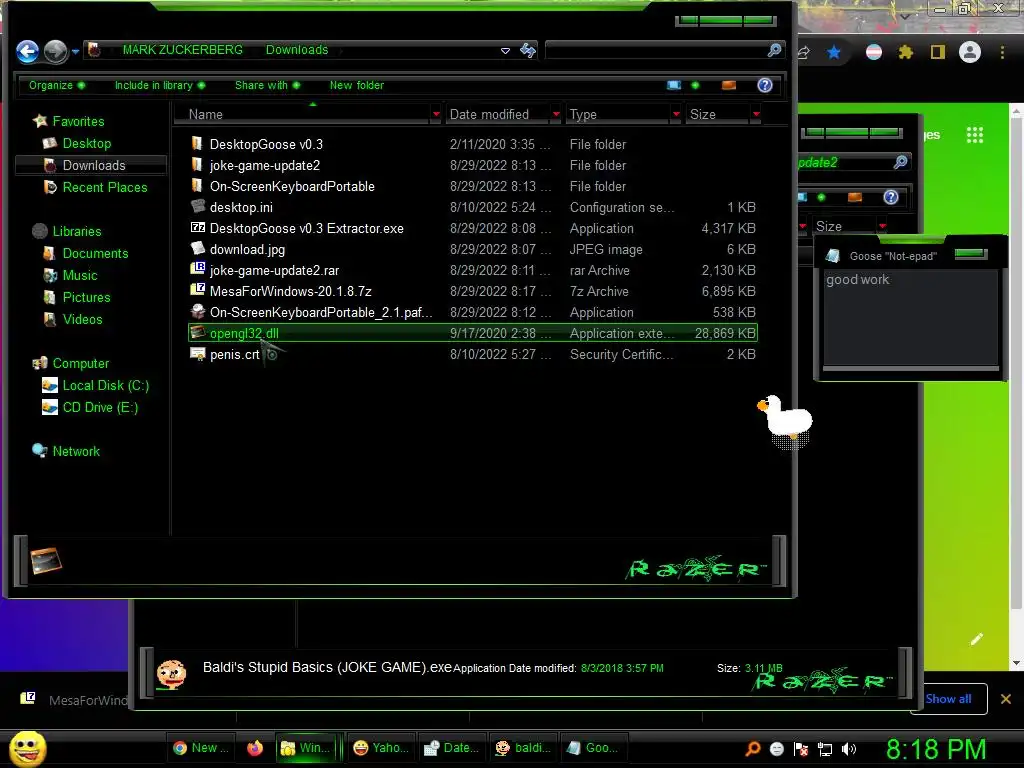
Task: Open Start menu smiley button
Action: point(28,748)
